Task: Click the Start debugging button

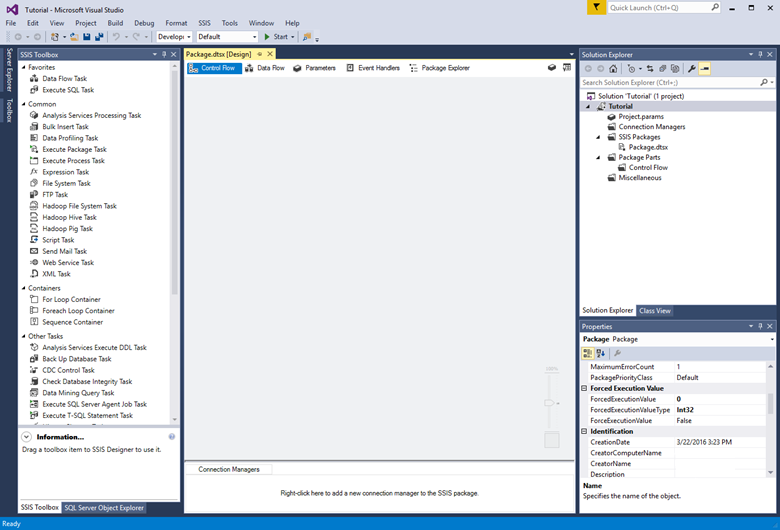Action: (x=277, y=37)
